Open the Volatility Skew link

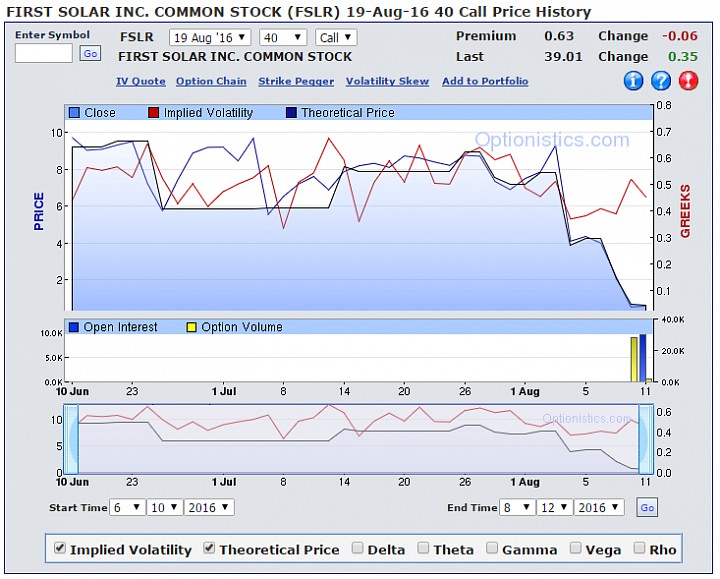[388, 81]
